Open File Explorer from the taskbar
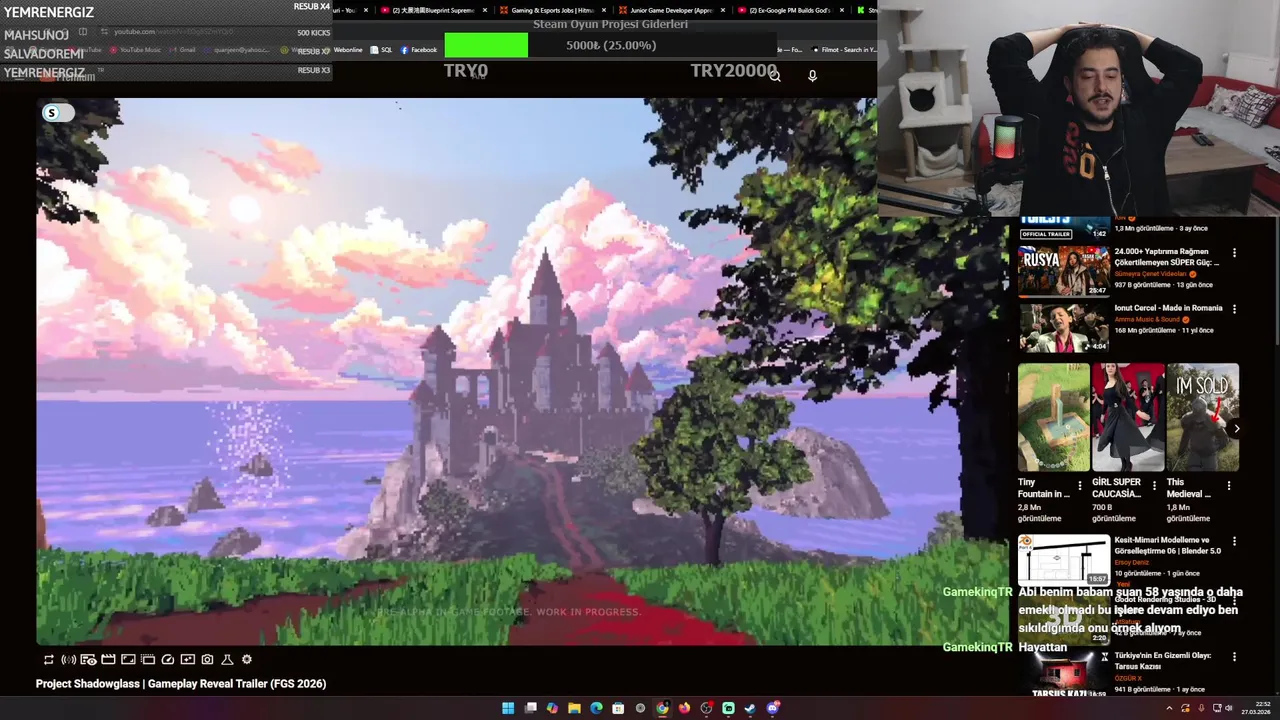 pos(574,708)
